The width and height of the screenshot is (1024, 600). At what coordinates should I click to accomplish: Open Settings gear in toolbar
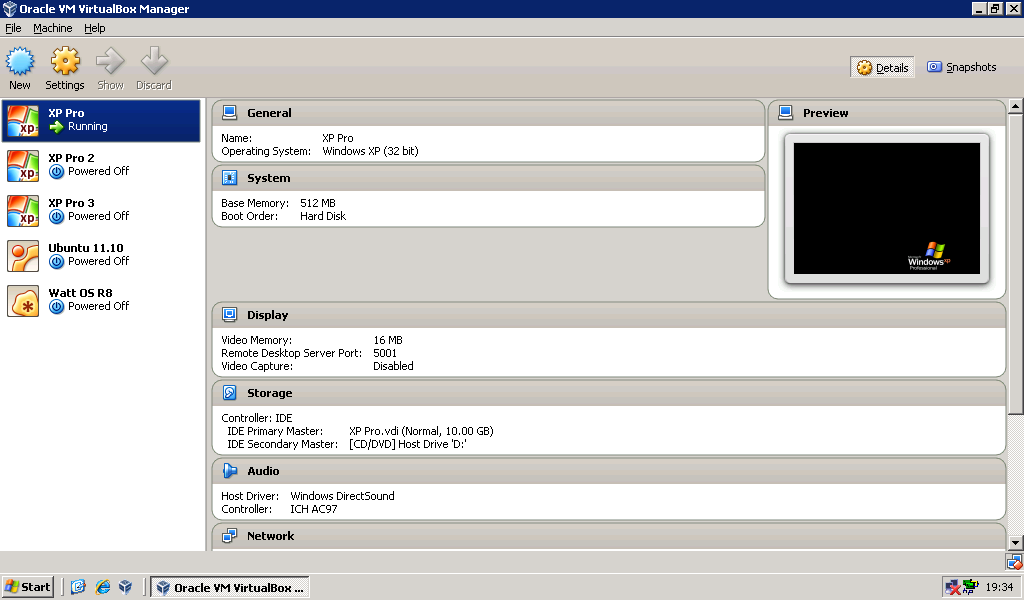(x=65, y=68)
